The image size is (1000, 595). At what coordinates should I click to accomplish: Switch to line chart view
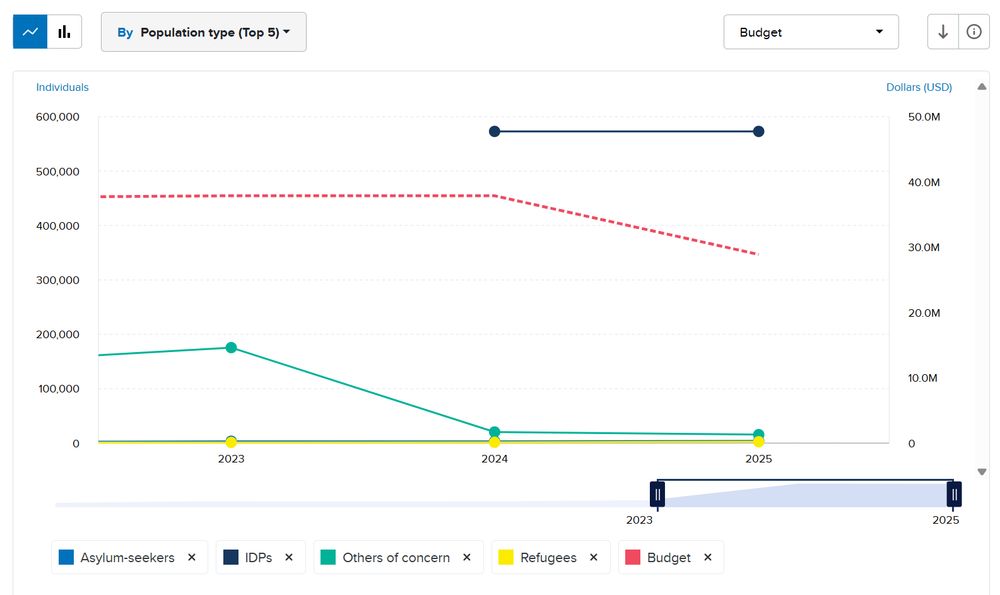coord(31,32)
